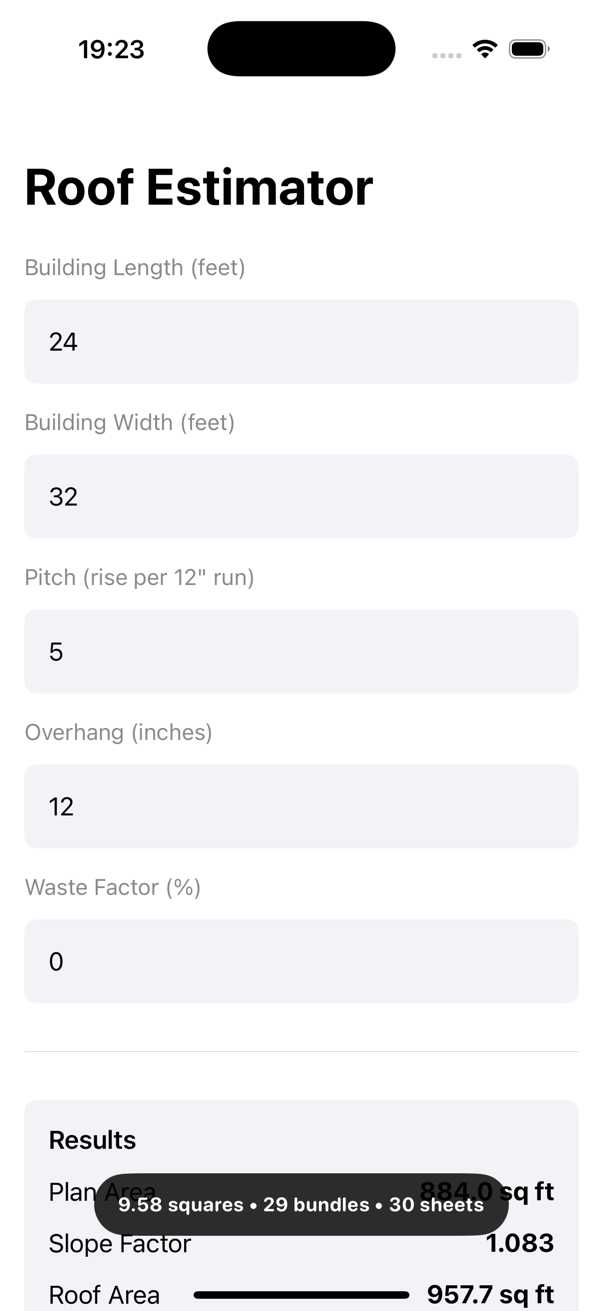Tap the Roof Estimator title
The image size is (603, 1311).
pos(198,186)
